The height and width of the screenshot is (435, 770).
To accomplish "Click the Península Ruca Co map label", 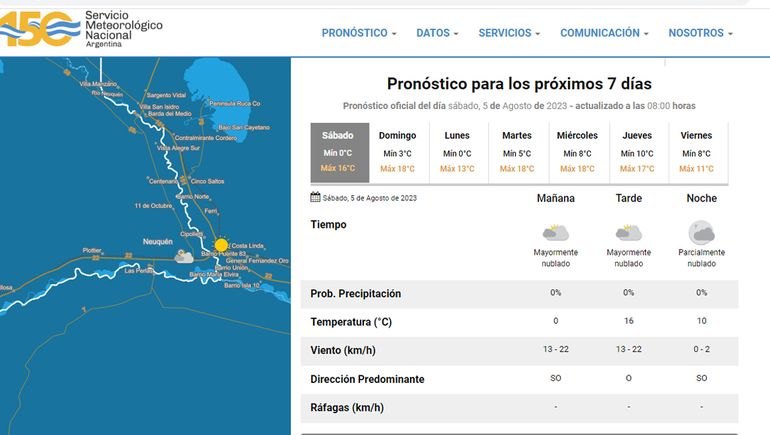I will pos(235,104).
